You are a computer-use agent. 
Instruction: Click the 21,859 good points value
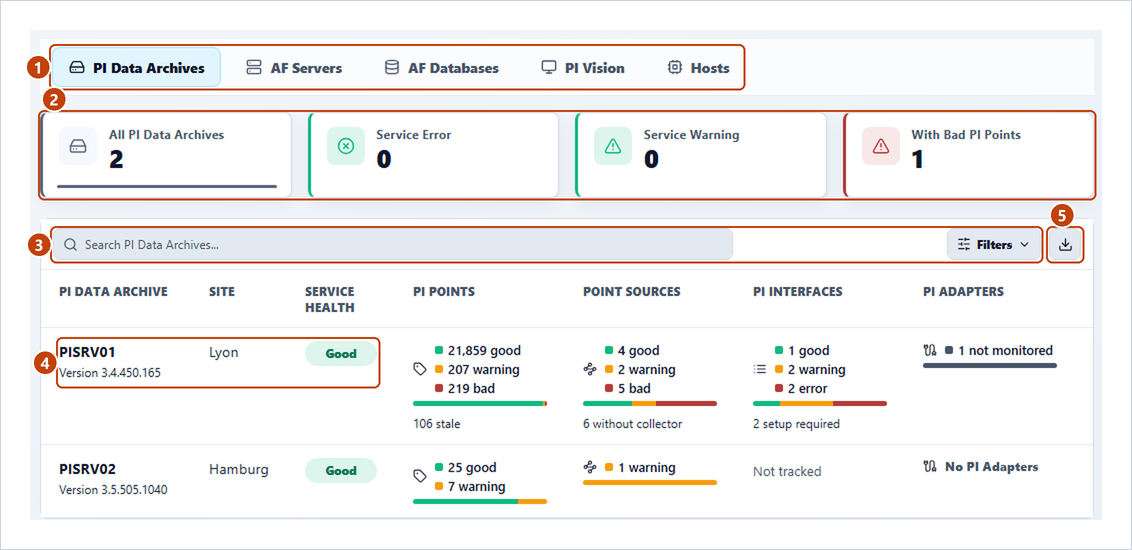(484, 351)
